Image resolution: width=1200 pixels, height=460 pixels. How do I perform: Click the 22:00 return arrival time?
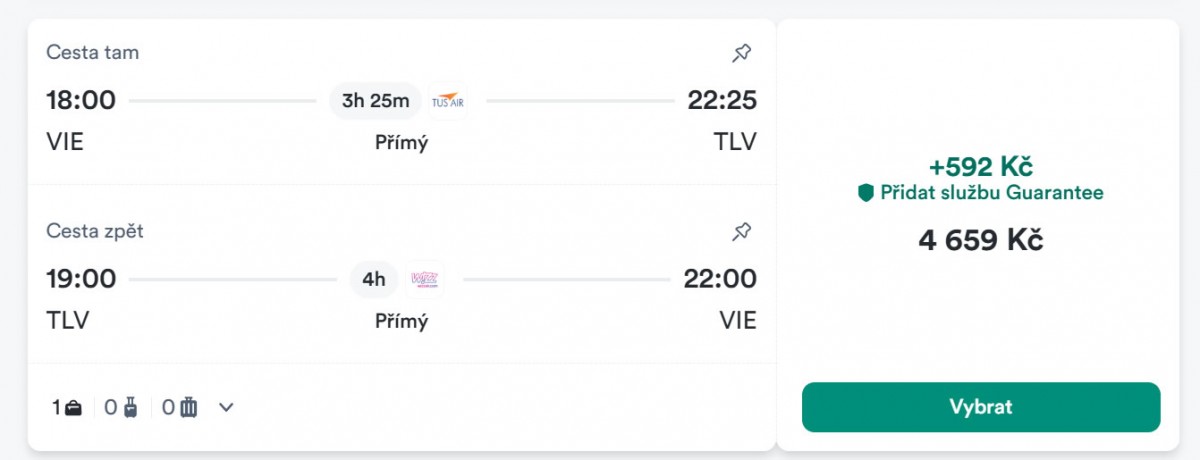coord(720,279)
